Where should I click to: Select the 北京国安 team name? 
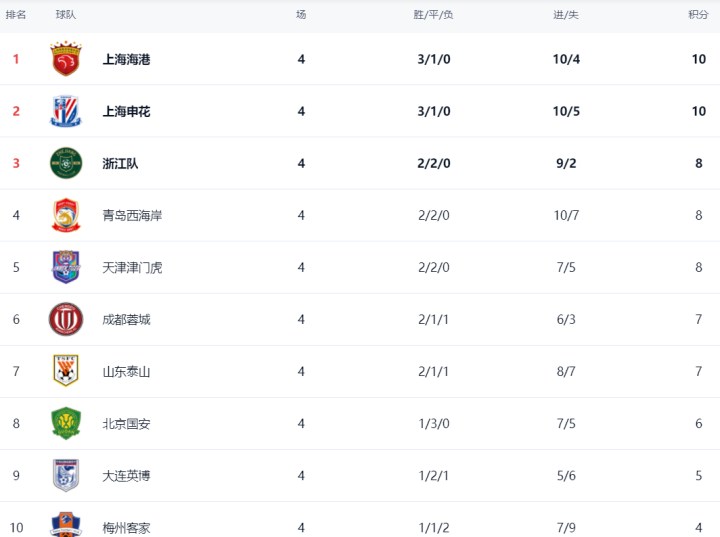[x=126, y=424]
